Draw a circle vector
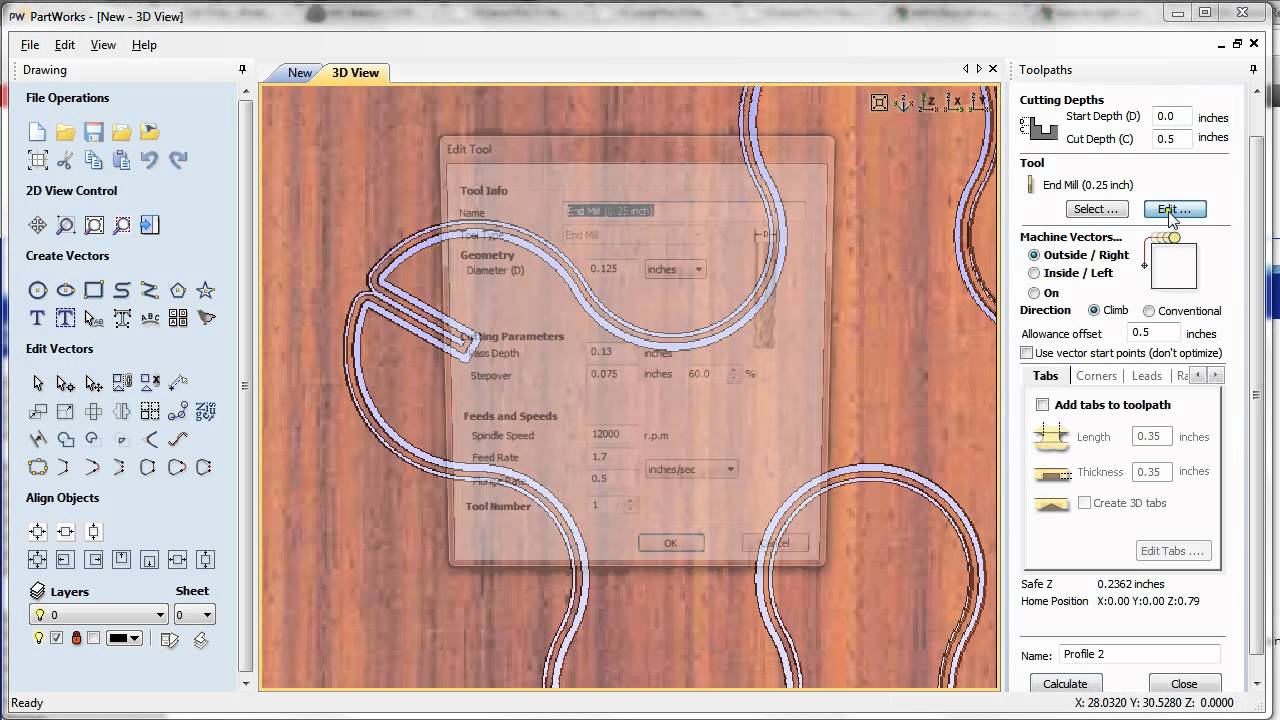The image size is (1280, 720). click(37, 290)
